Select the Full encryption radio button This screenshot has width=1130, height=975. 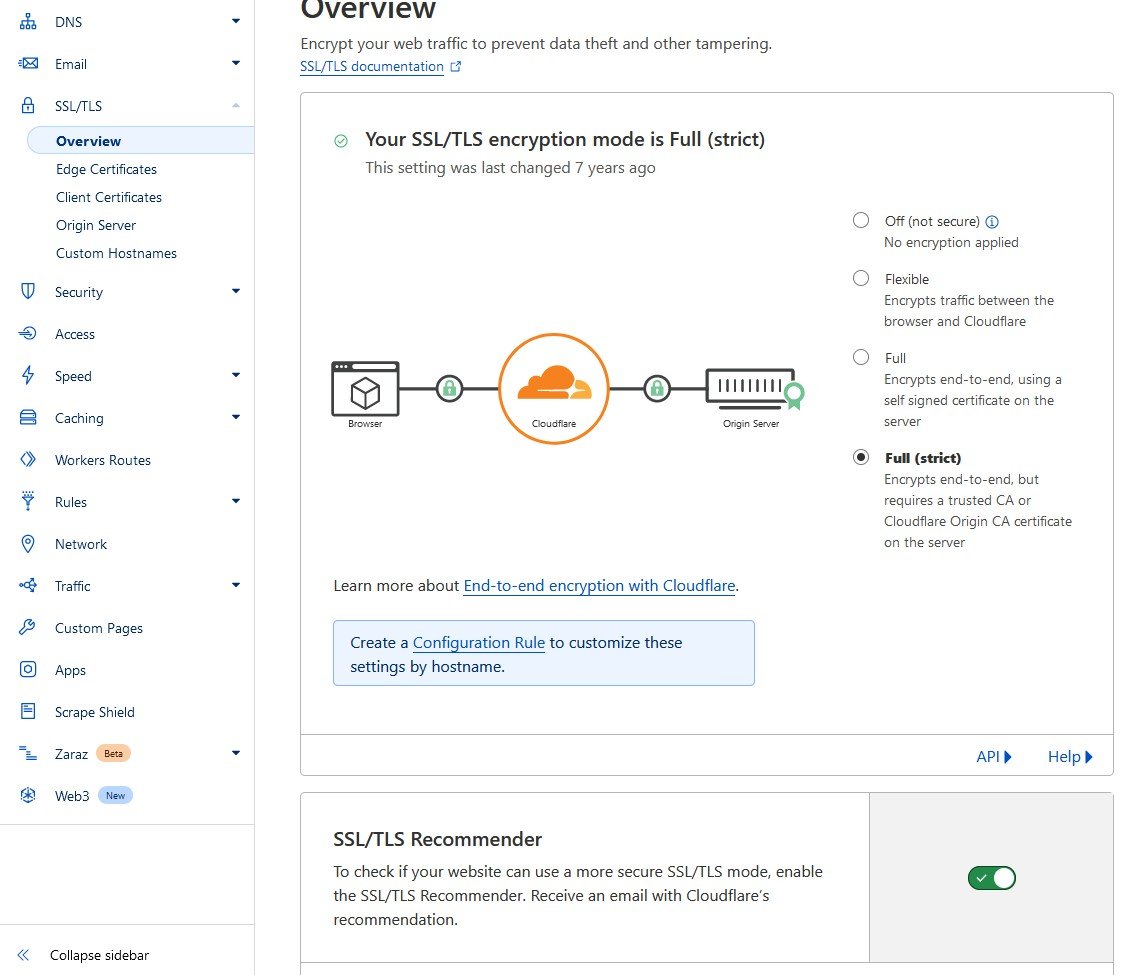[860, 357]
